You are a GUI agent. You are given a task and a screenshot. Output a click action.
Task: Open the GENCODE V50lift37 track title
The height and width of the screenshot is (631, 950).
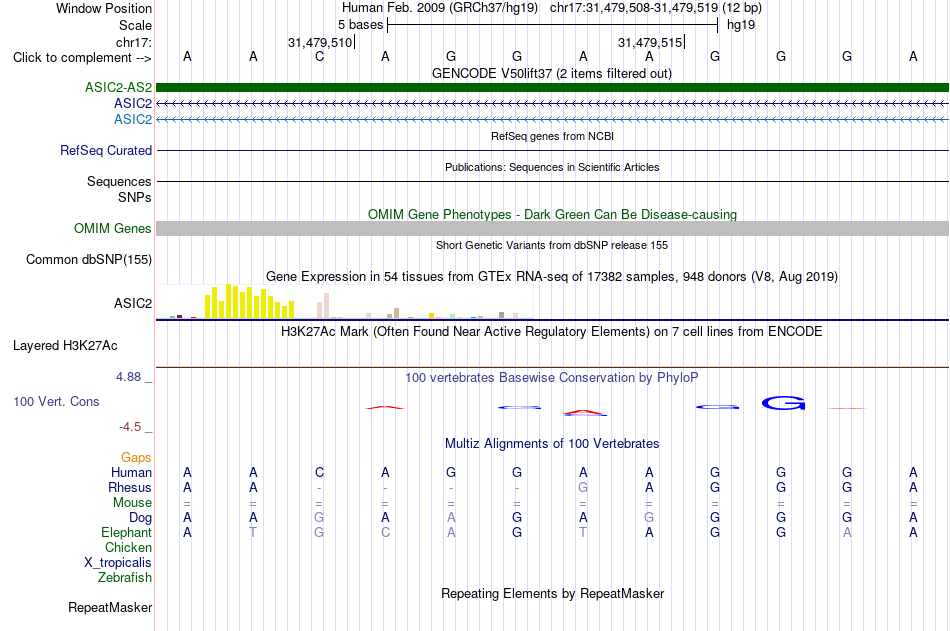click(x=552, y=73)
